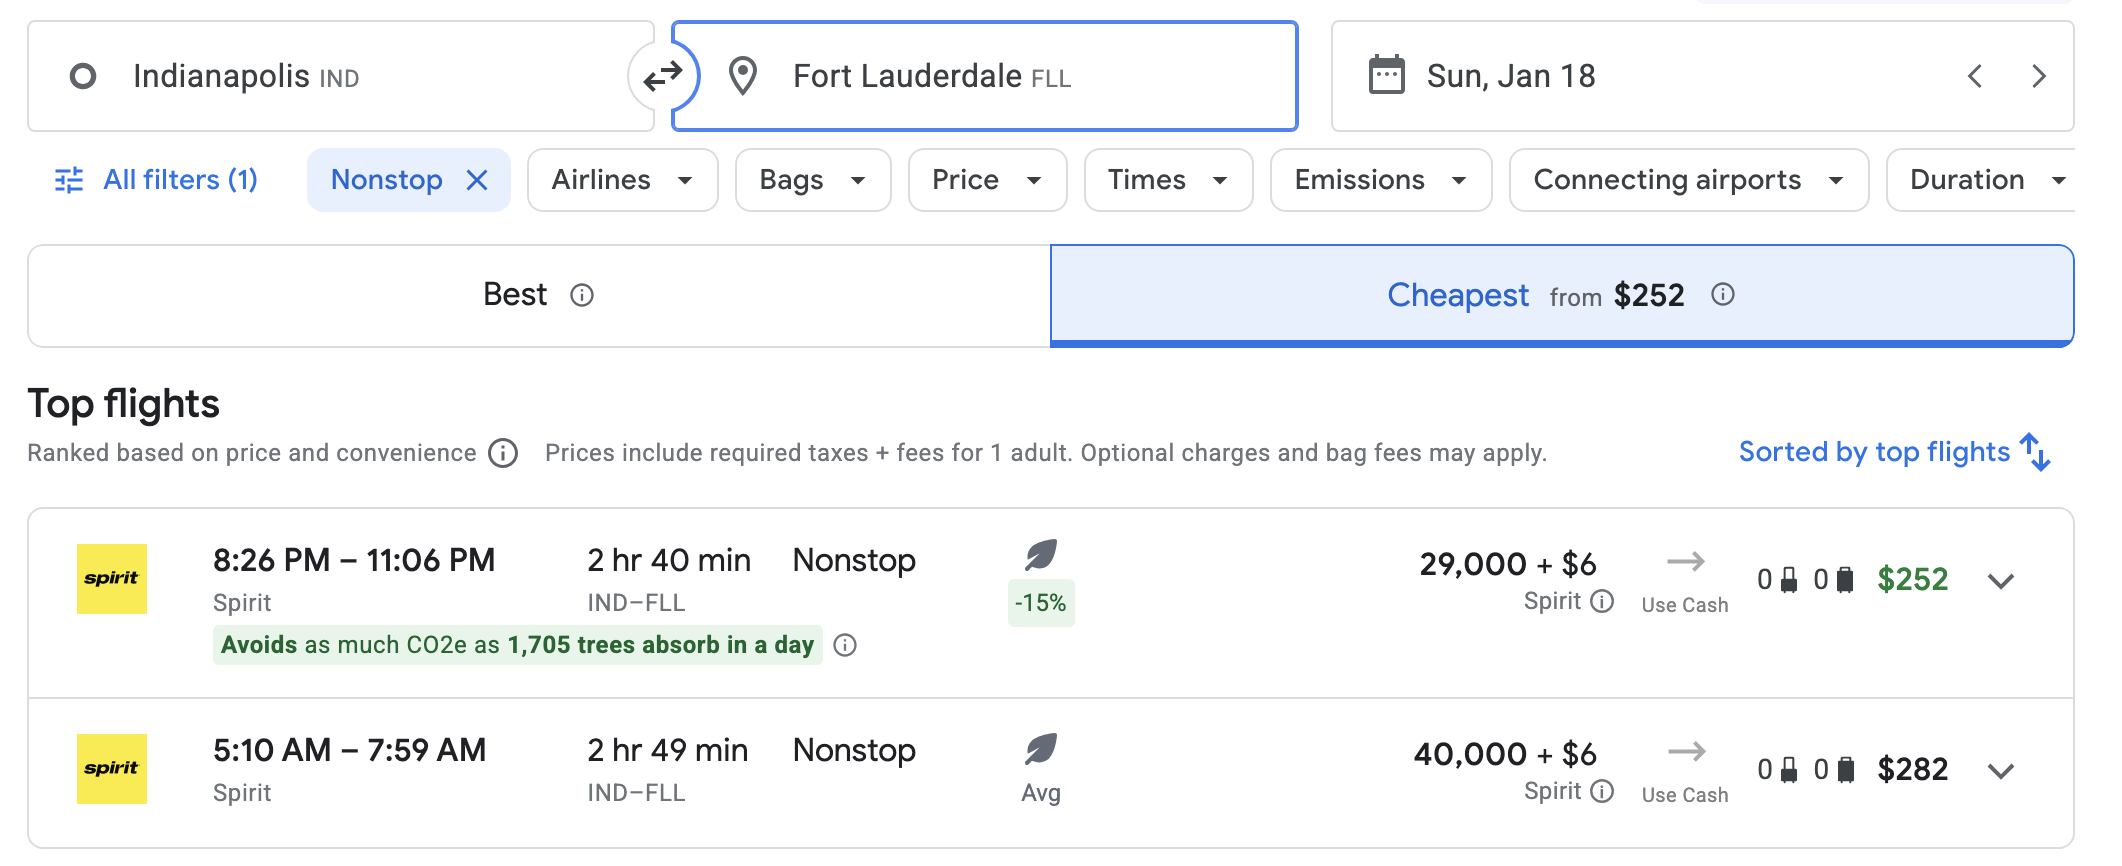Screen dimensions: 2122x866
Task: Click the calendar icon beside Sun, Jan 18
Action: click(x=1386, y=76)
